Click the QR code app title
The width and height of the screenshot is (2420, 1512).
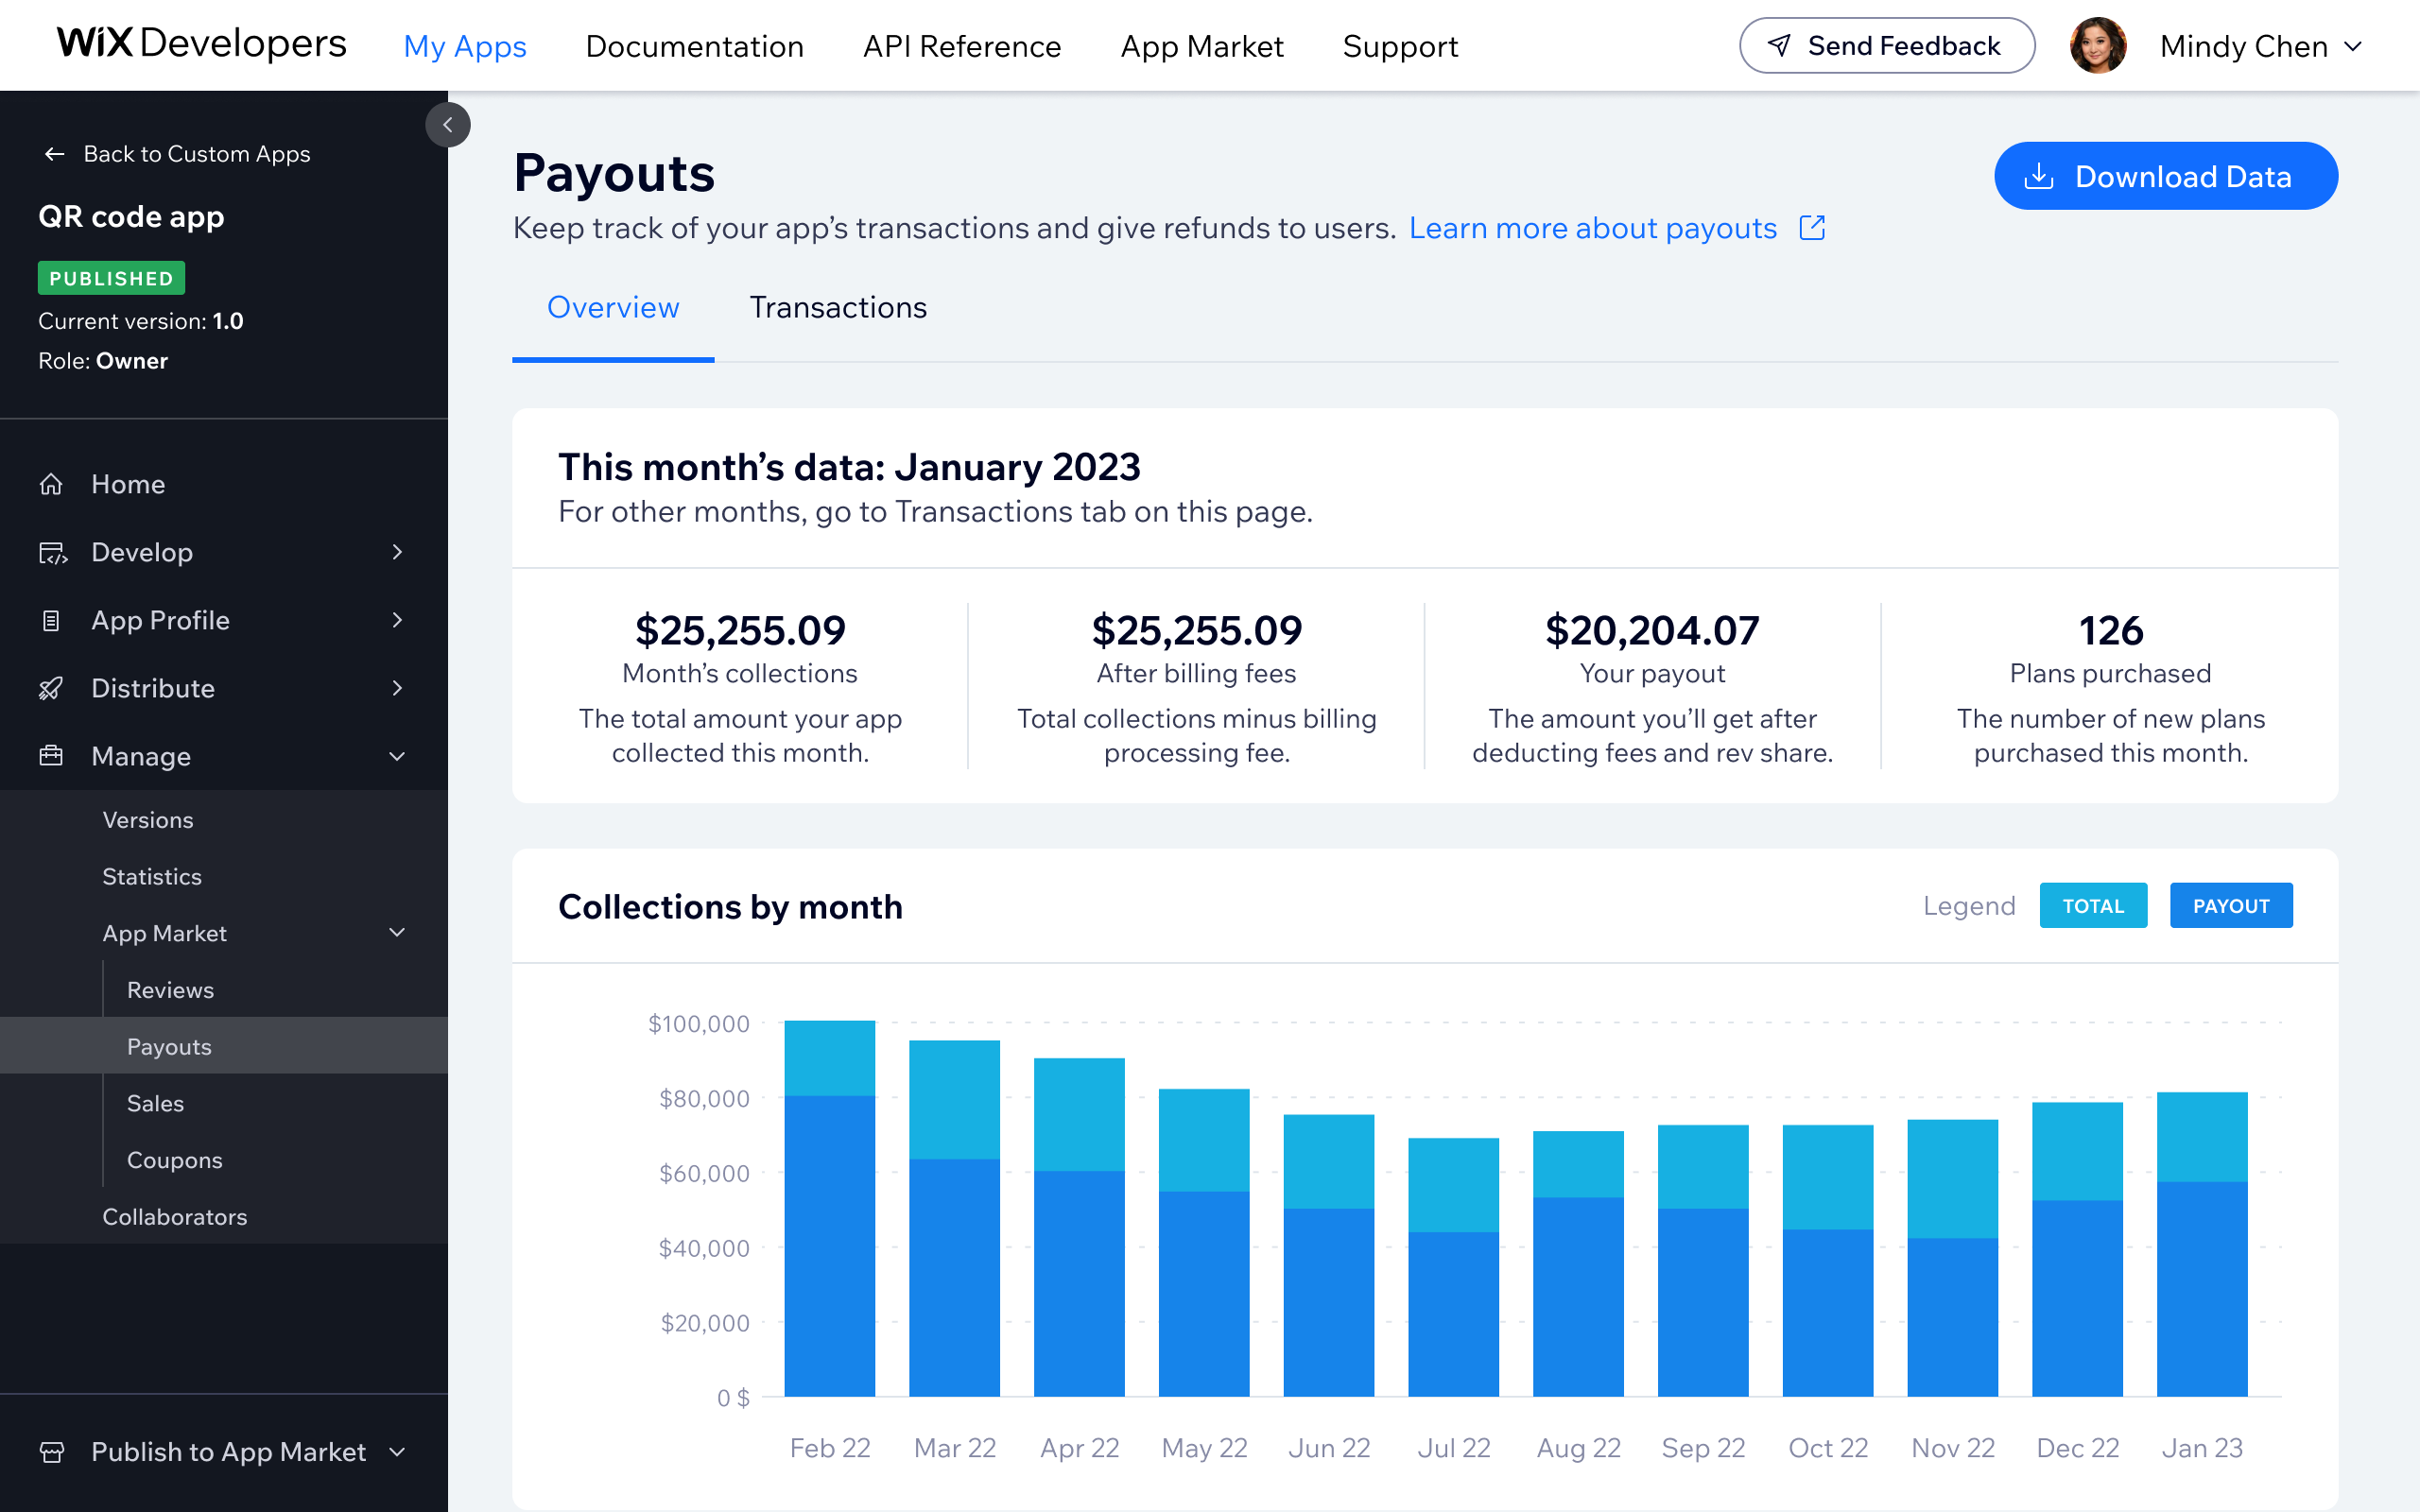click(131, 217)
